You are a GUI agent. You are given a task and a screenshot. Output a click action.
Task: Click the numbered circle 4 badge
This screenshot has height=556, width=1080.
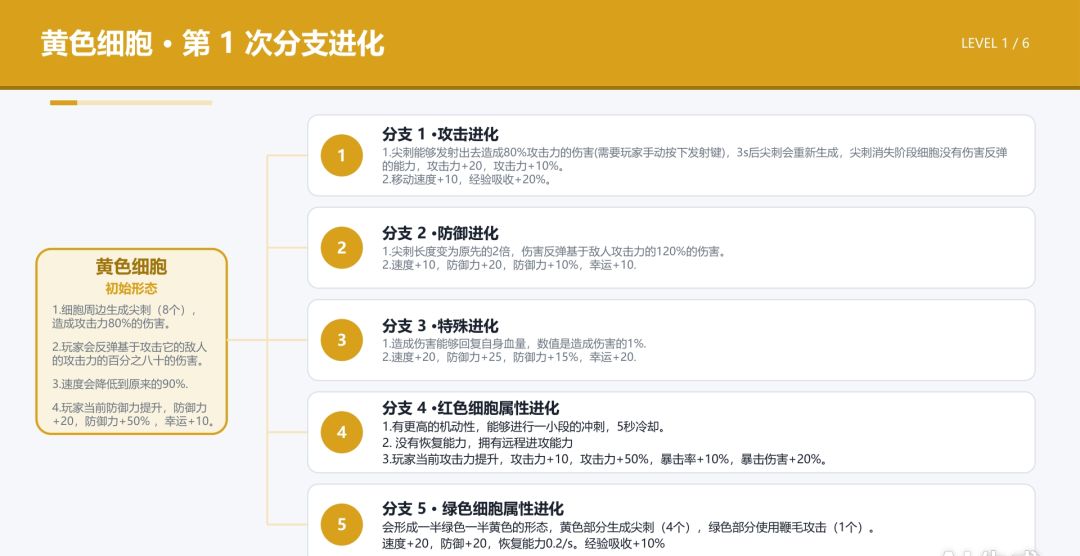[342, 433]
